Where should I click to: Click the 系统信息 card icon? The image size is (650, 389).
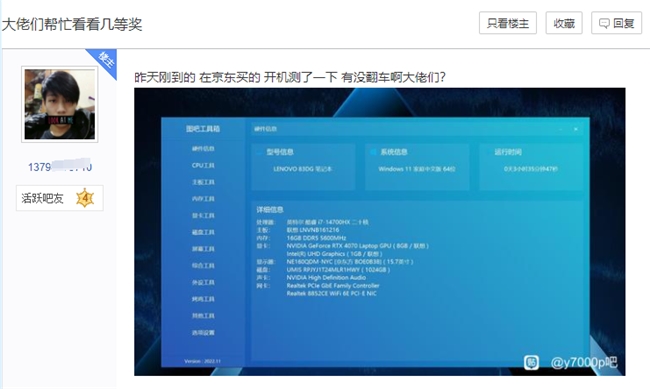(x=373, y=152)
